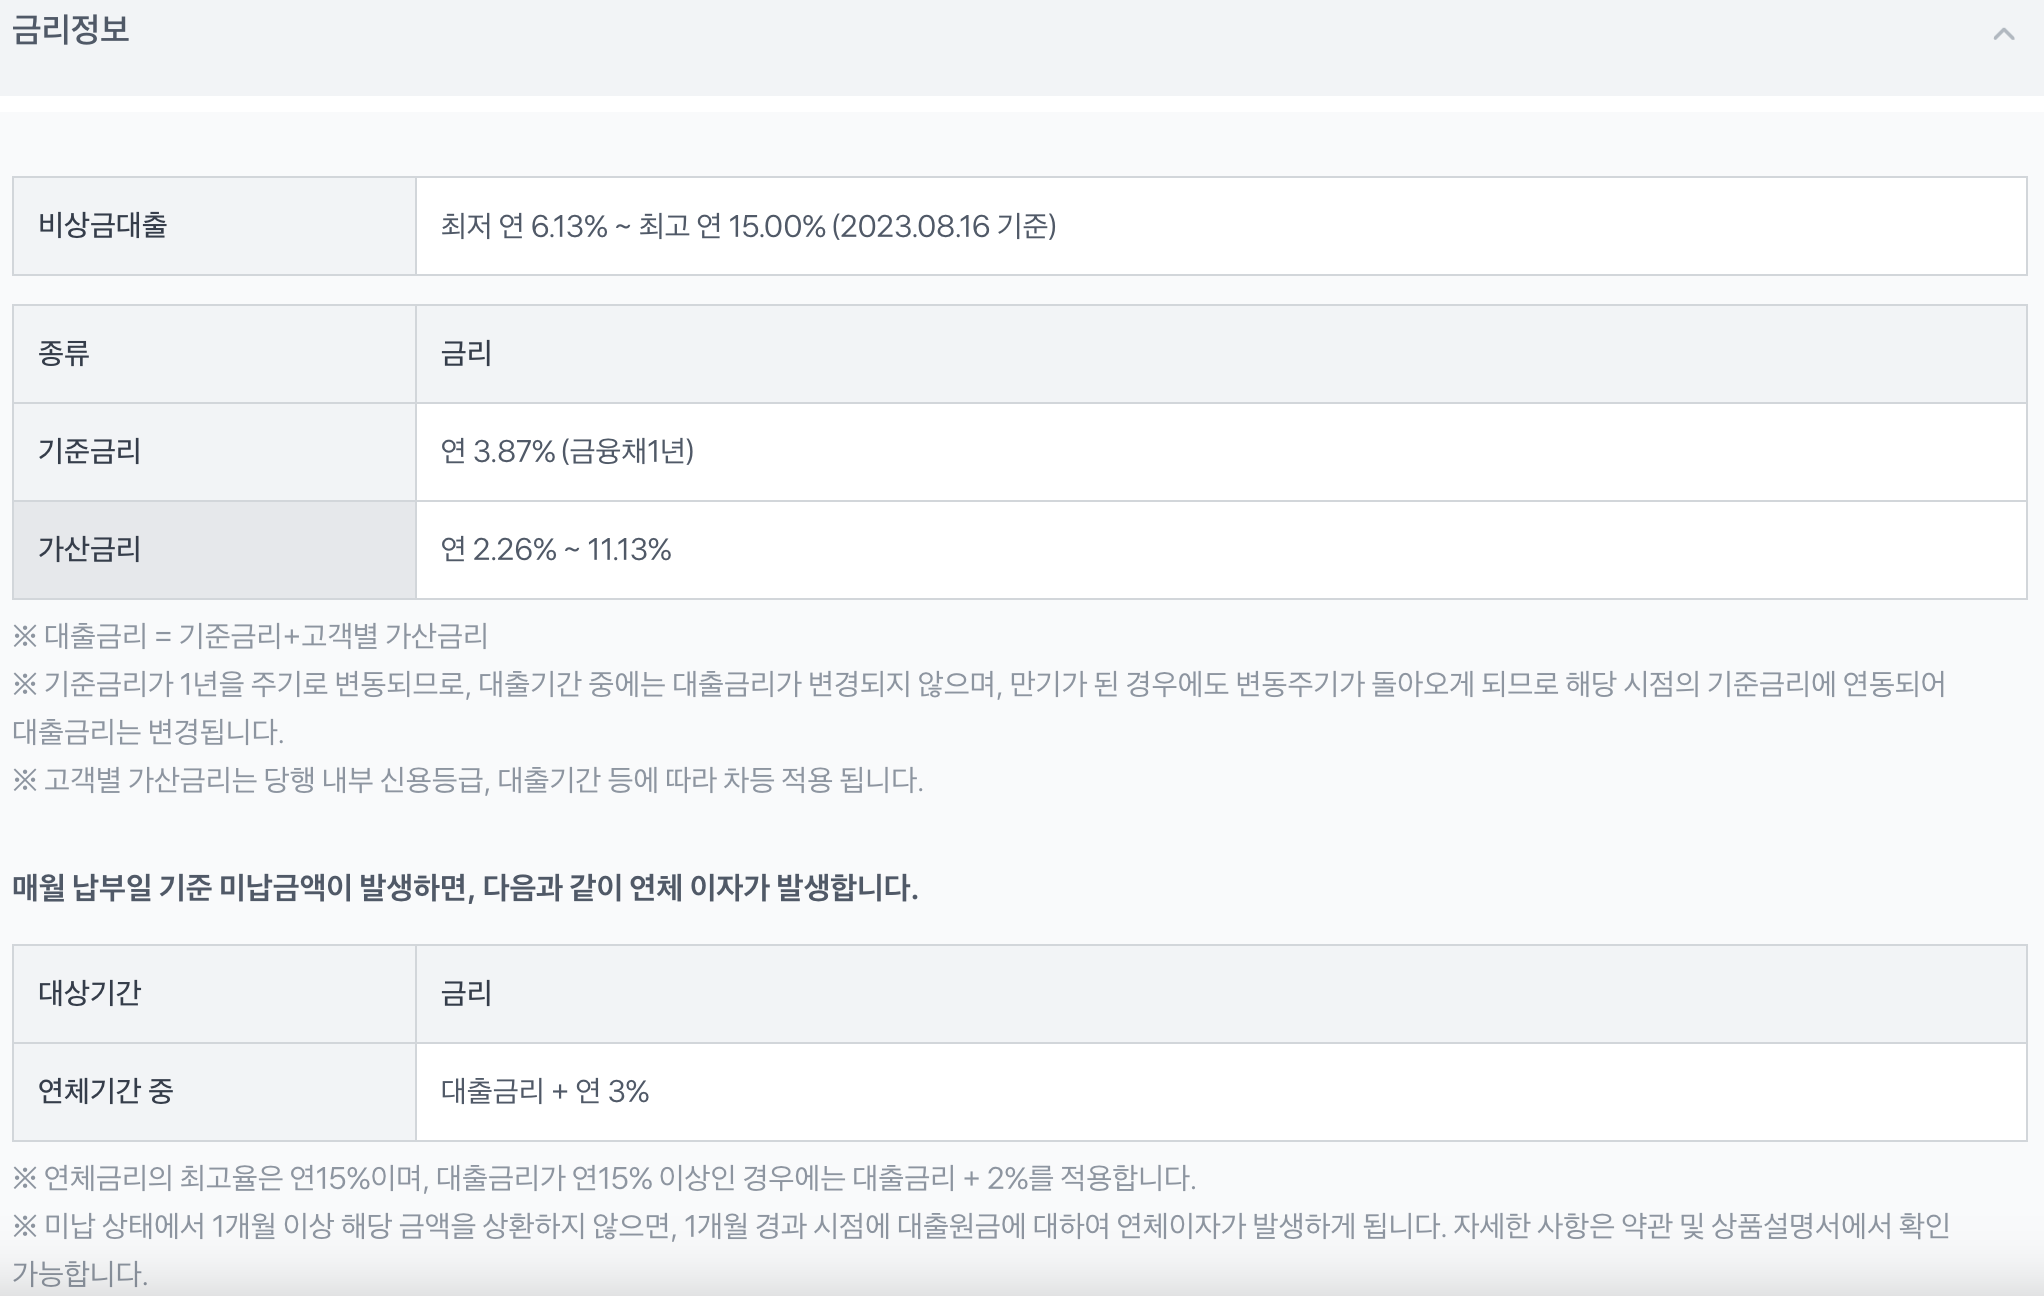
Task: Click the note about 기준금리가 1년을 주기로 변동
Action: 978,685
